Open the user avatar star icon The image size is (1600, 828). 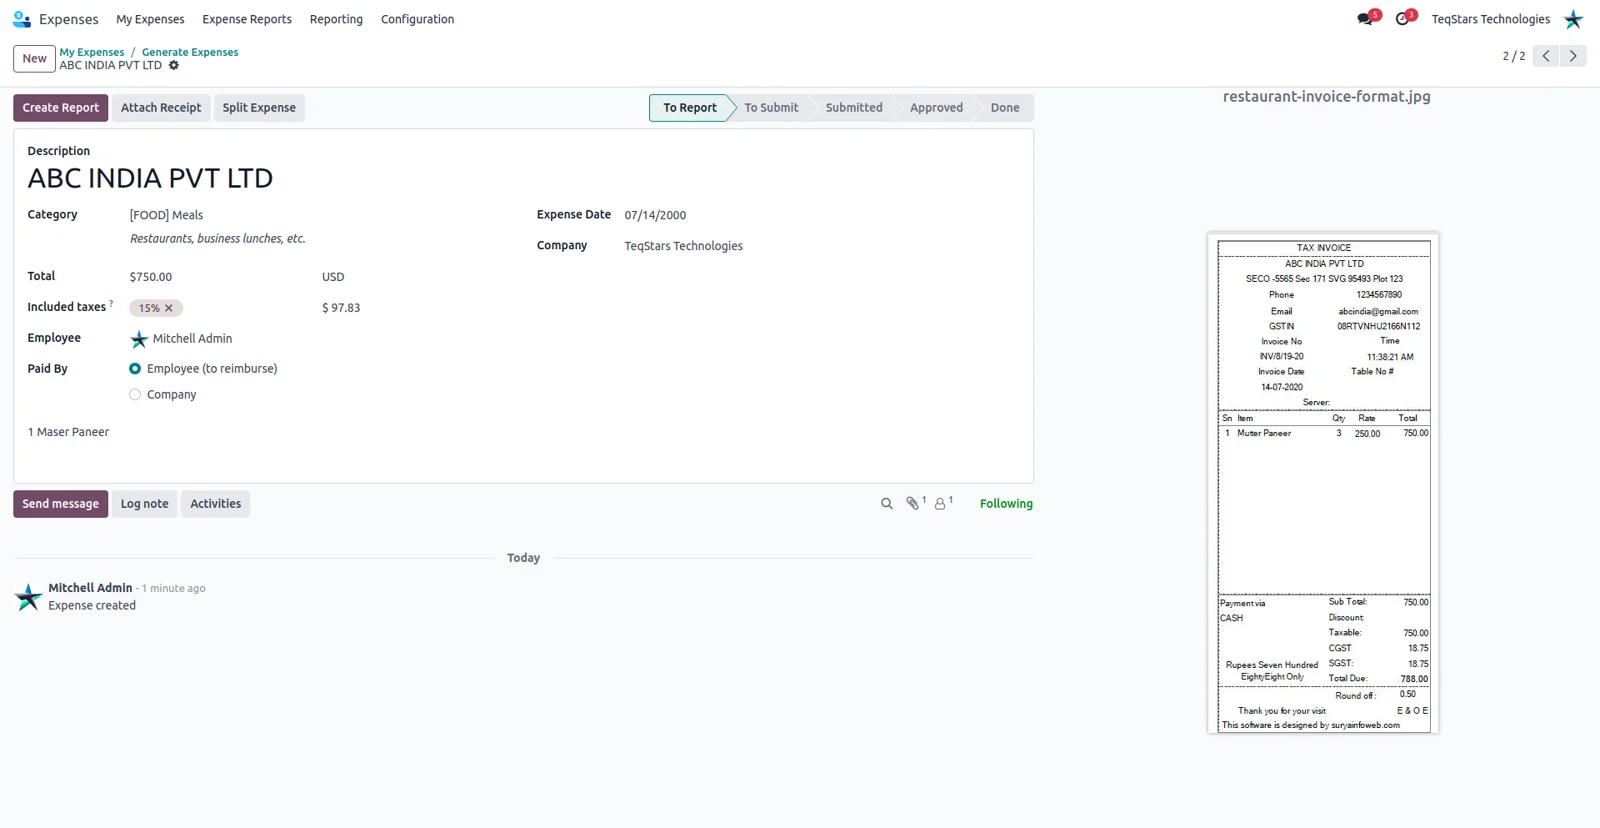(1573, 19)
